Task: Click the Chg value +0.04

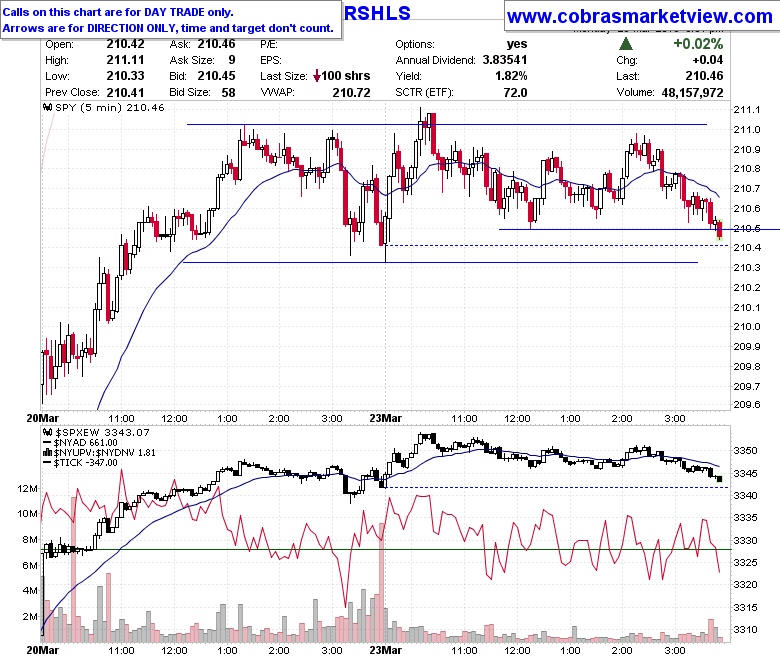Action: click(708, 60)
